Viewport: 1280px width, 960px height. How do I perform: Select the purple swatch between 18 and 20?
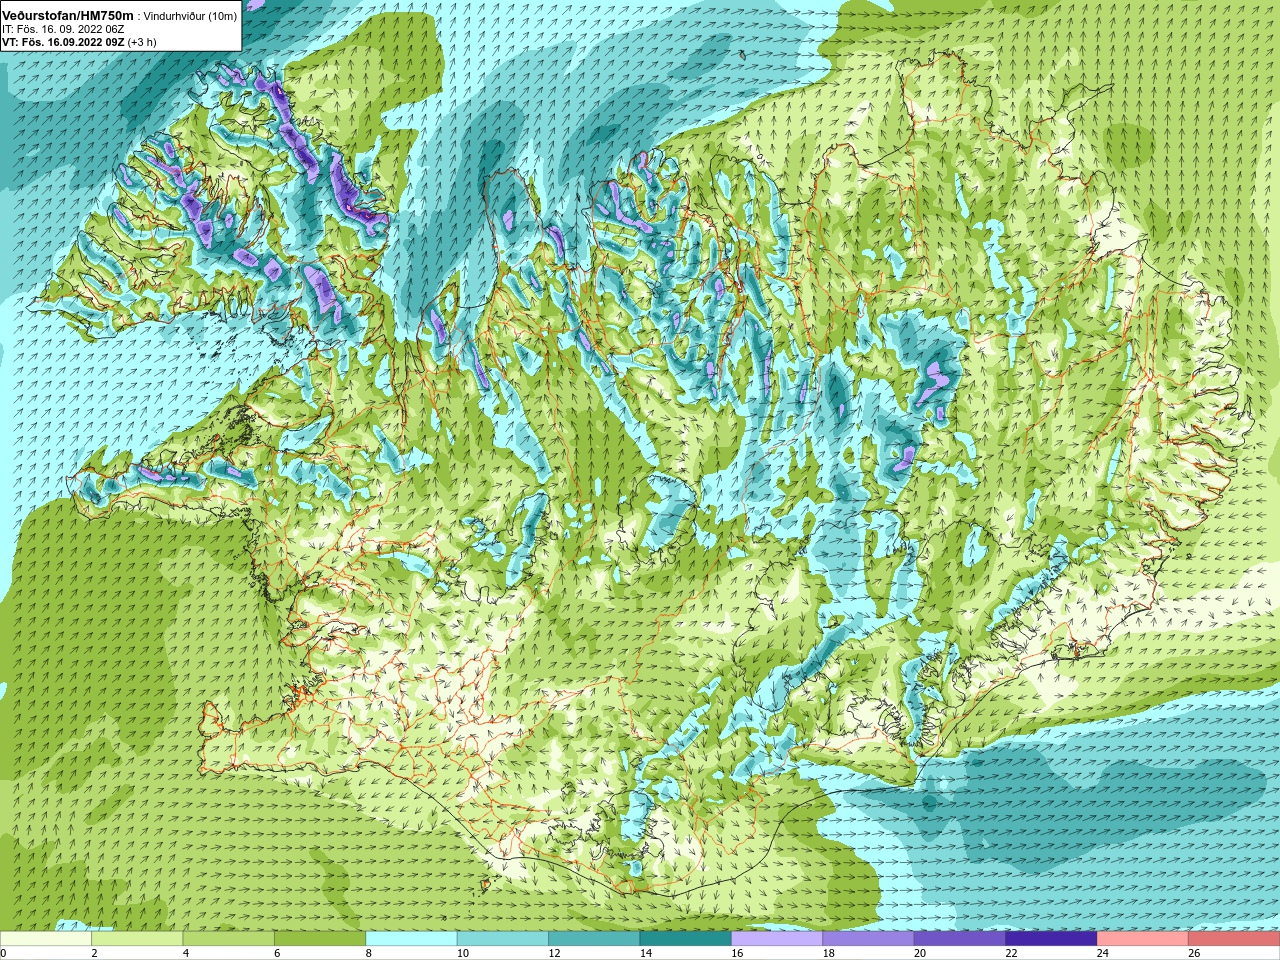[869, 939]
